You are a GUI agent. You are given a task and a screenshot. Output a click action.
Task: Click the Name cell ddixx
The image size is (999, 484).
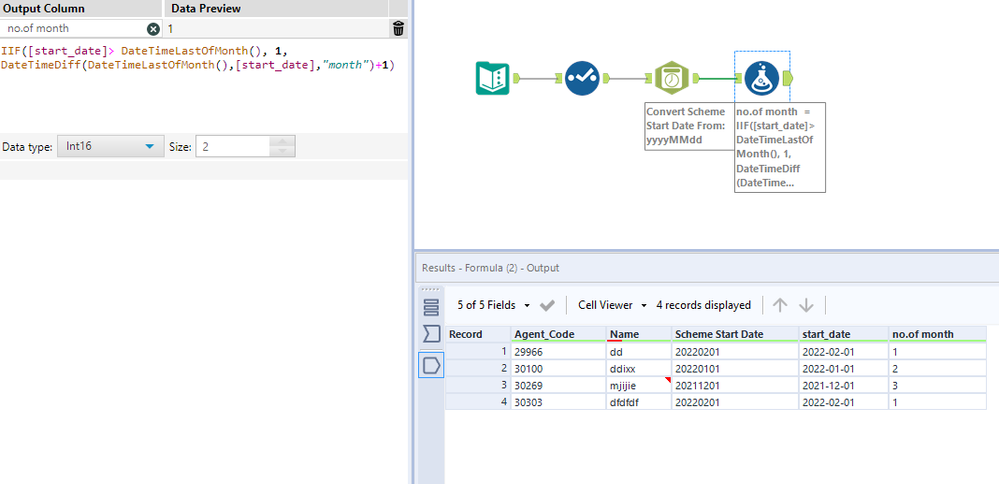tap(639, 368)
